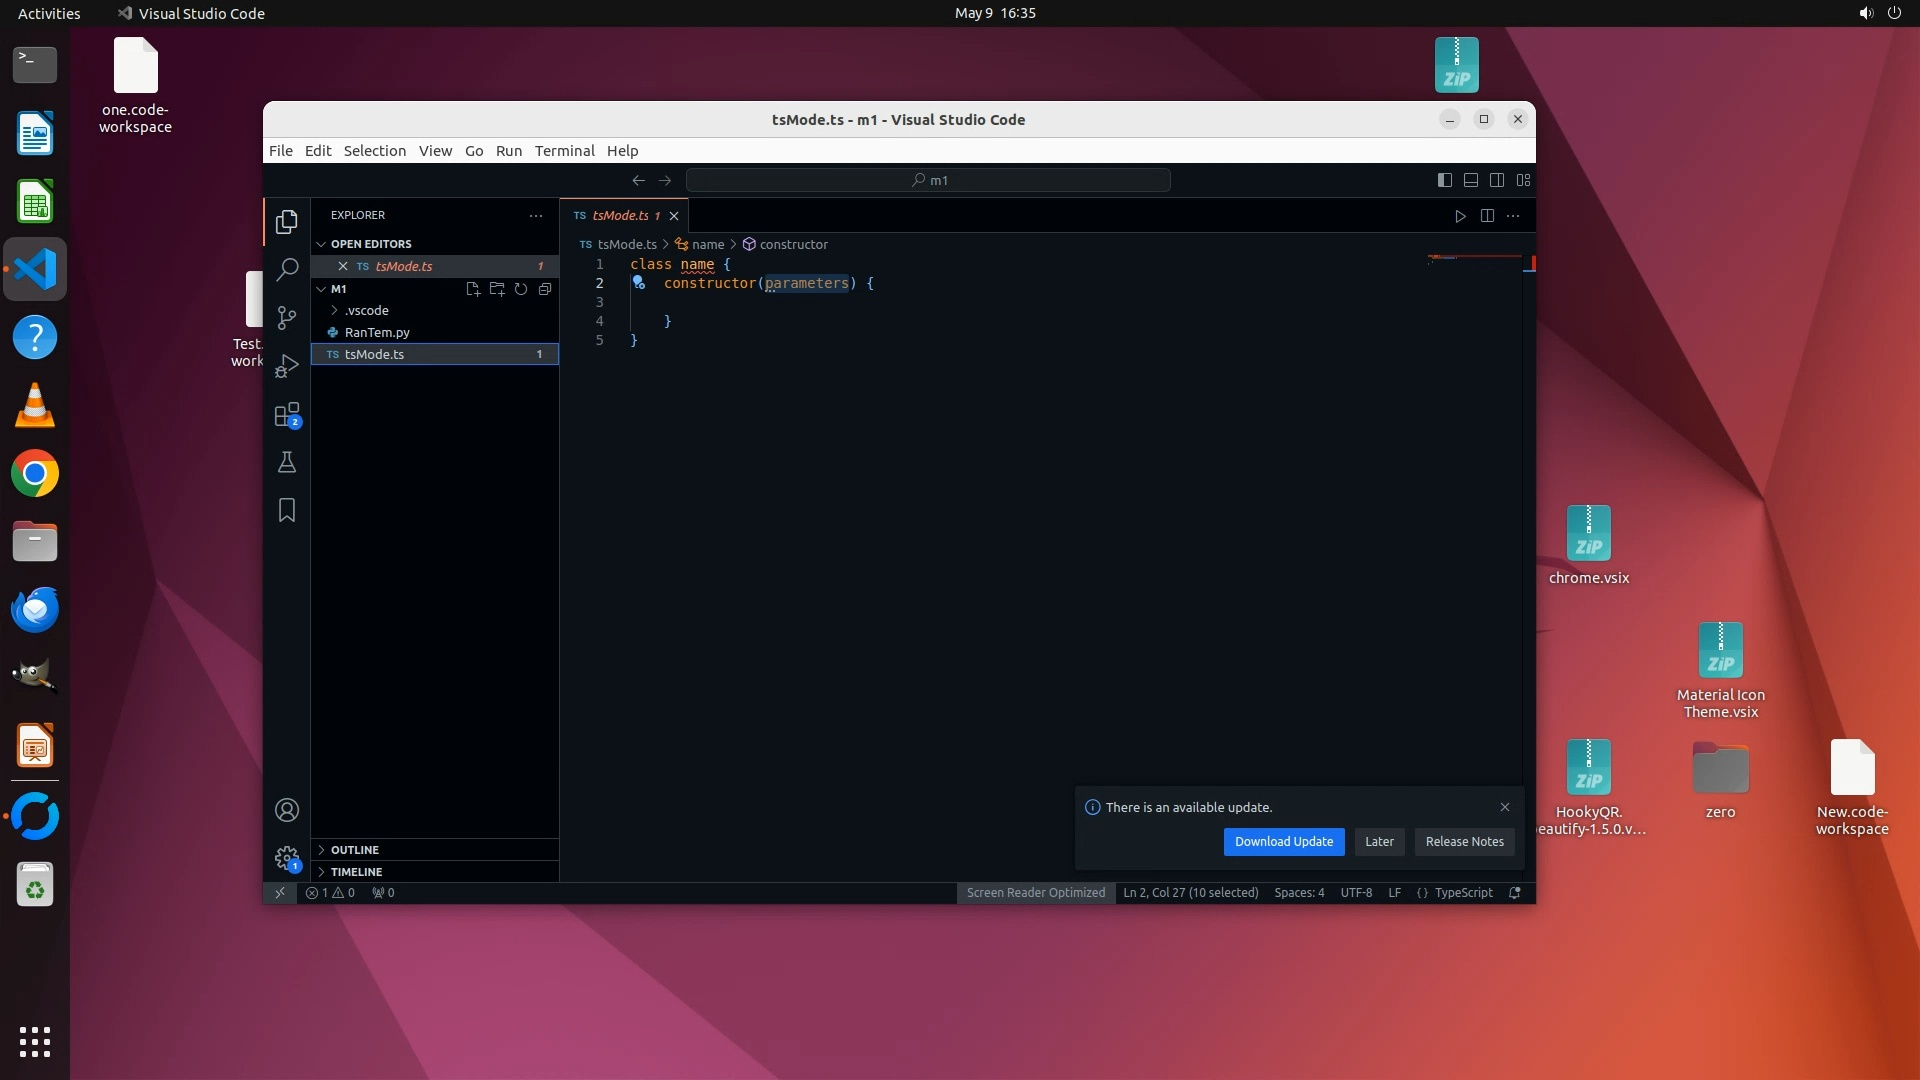Click the Run play icon in editor toolbar

pyautogui.click(x=1460, y=216)
